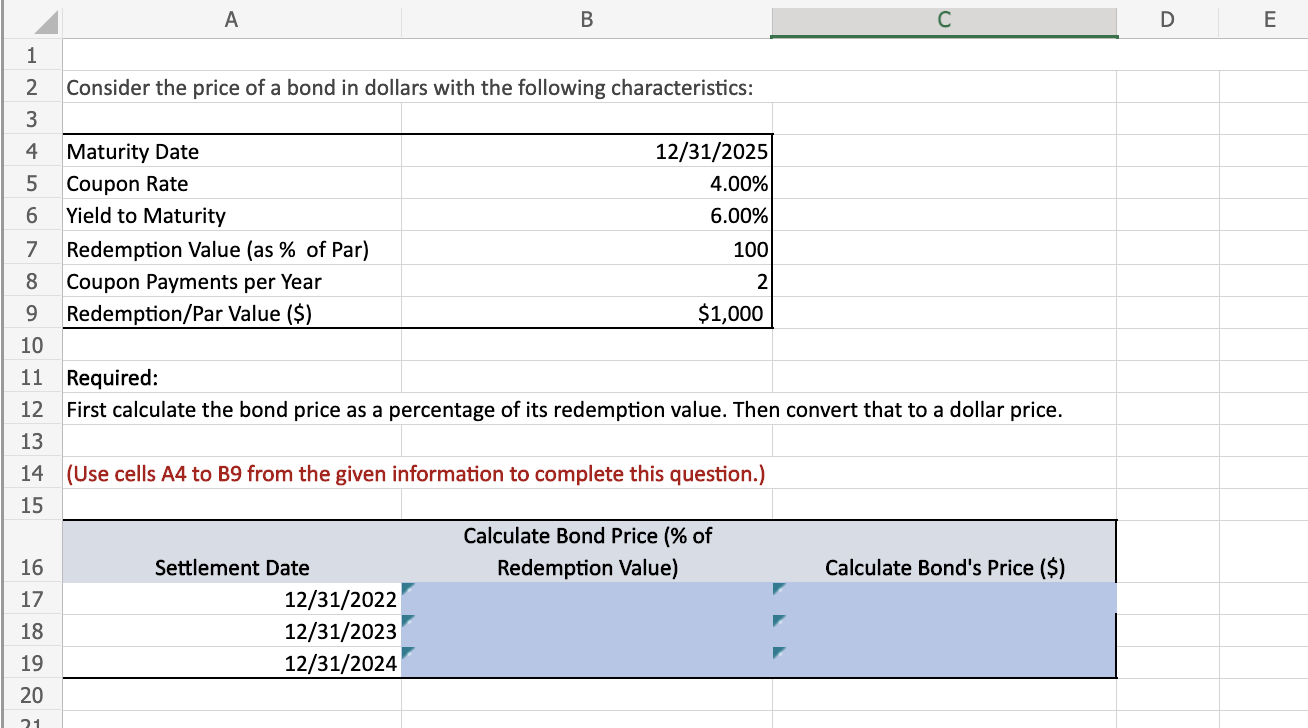
Task: Click column header B
Action: (586, 18)
